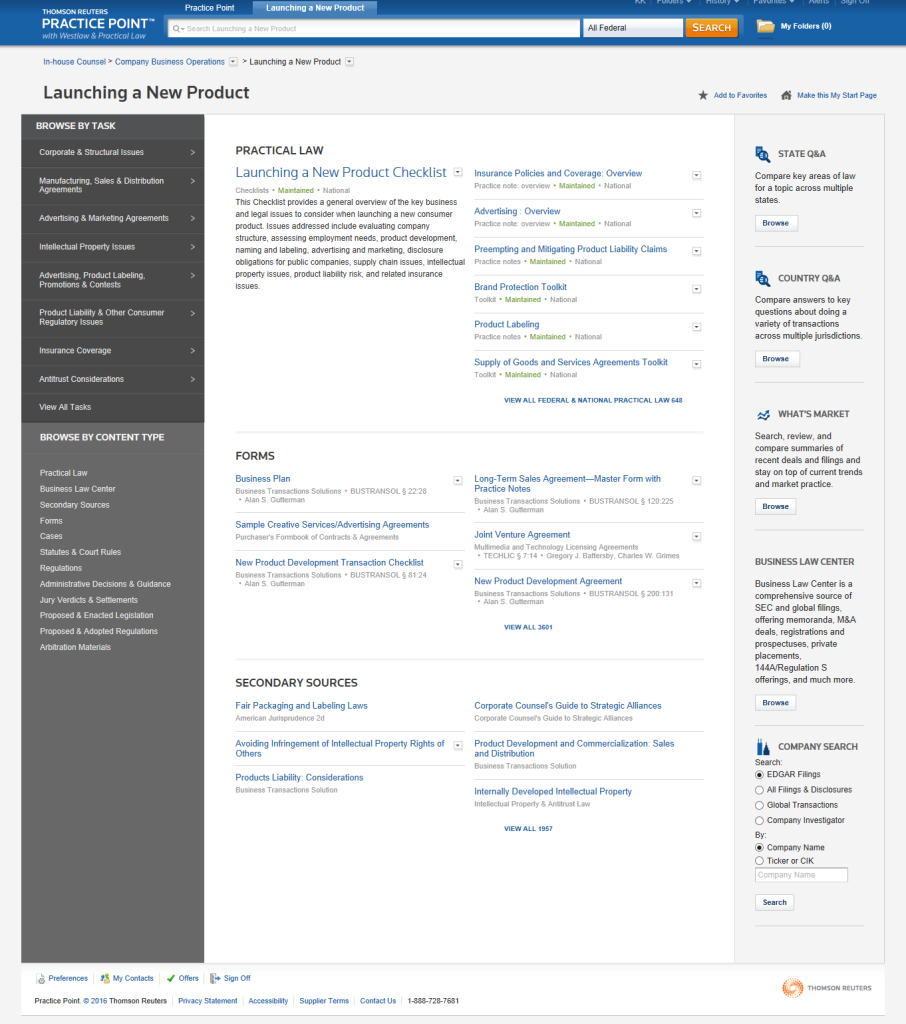Browse the Business Law Center

775,703
